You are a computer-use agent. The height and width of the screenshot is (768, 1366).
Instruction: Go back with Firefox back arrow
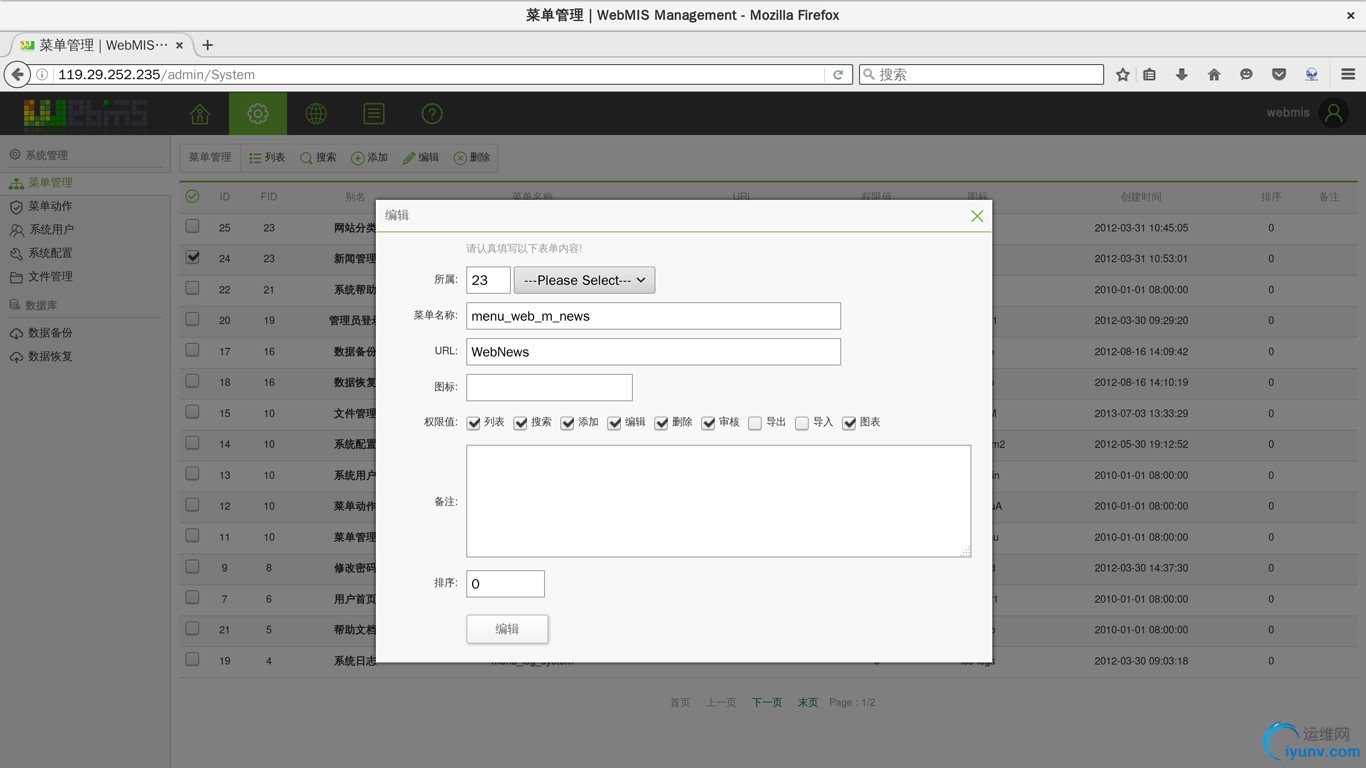click(17, 74)
